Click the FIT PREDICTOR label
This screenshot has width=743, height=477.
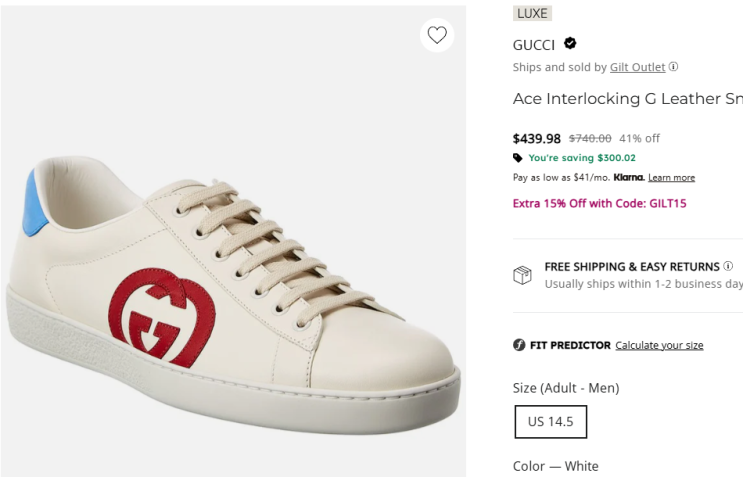(570, 345)
